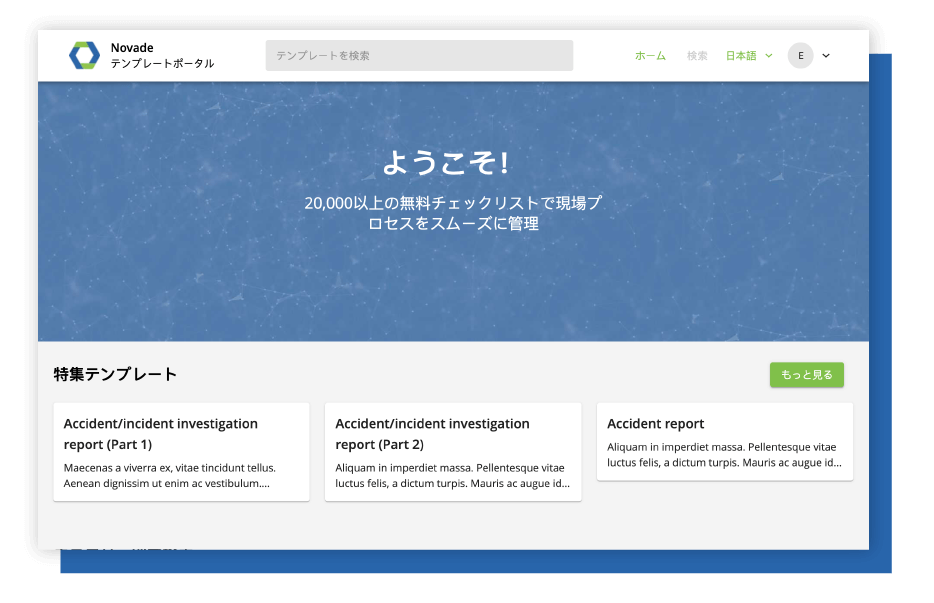Screen dimensions: 934x603
Task: Click the "E" user avatar icon
Action: click(x=800, y=55)
